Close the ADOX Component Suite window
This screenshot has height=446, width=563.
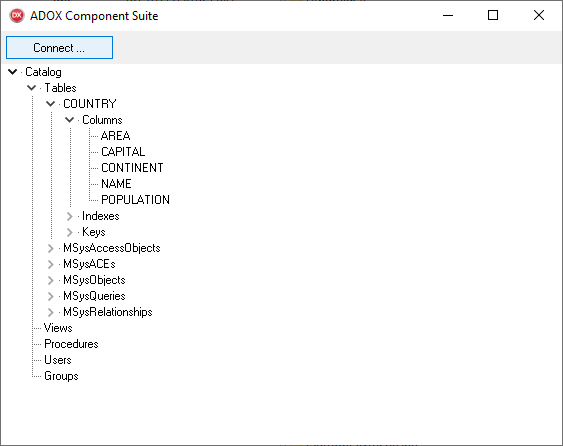click(x=539, y=15)
